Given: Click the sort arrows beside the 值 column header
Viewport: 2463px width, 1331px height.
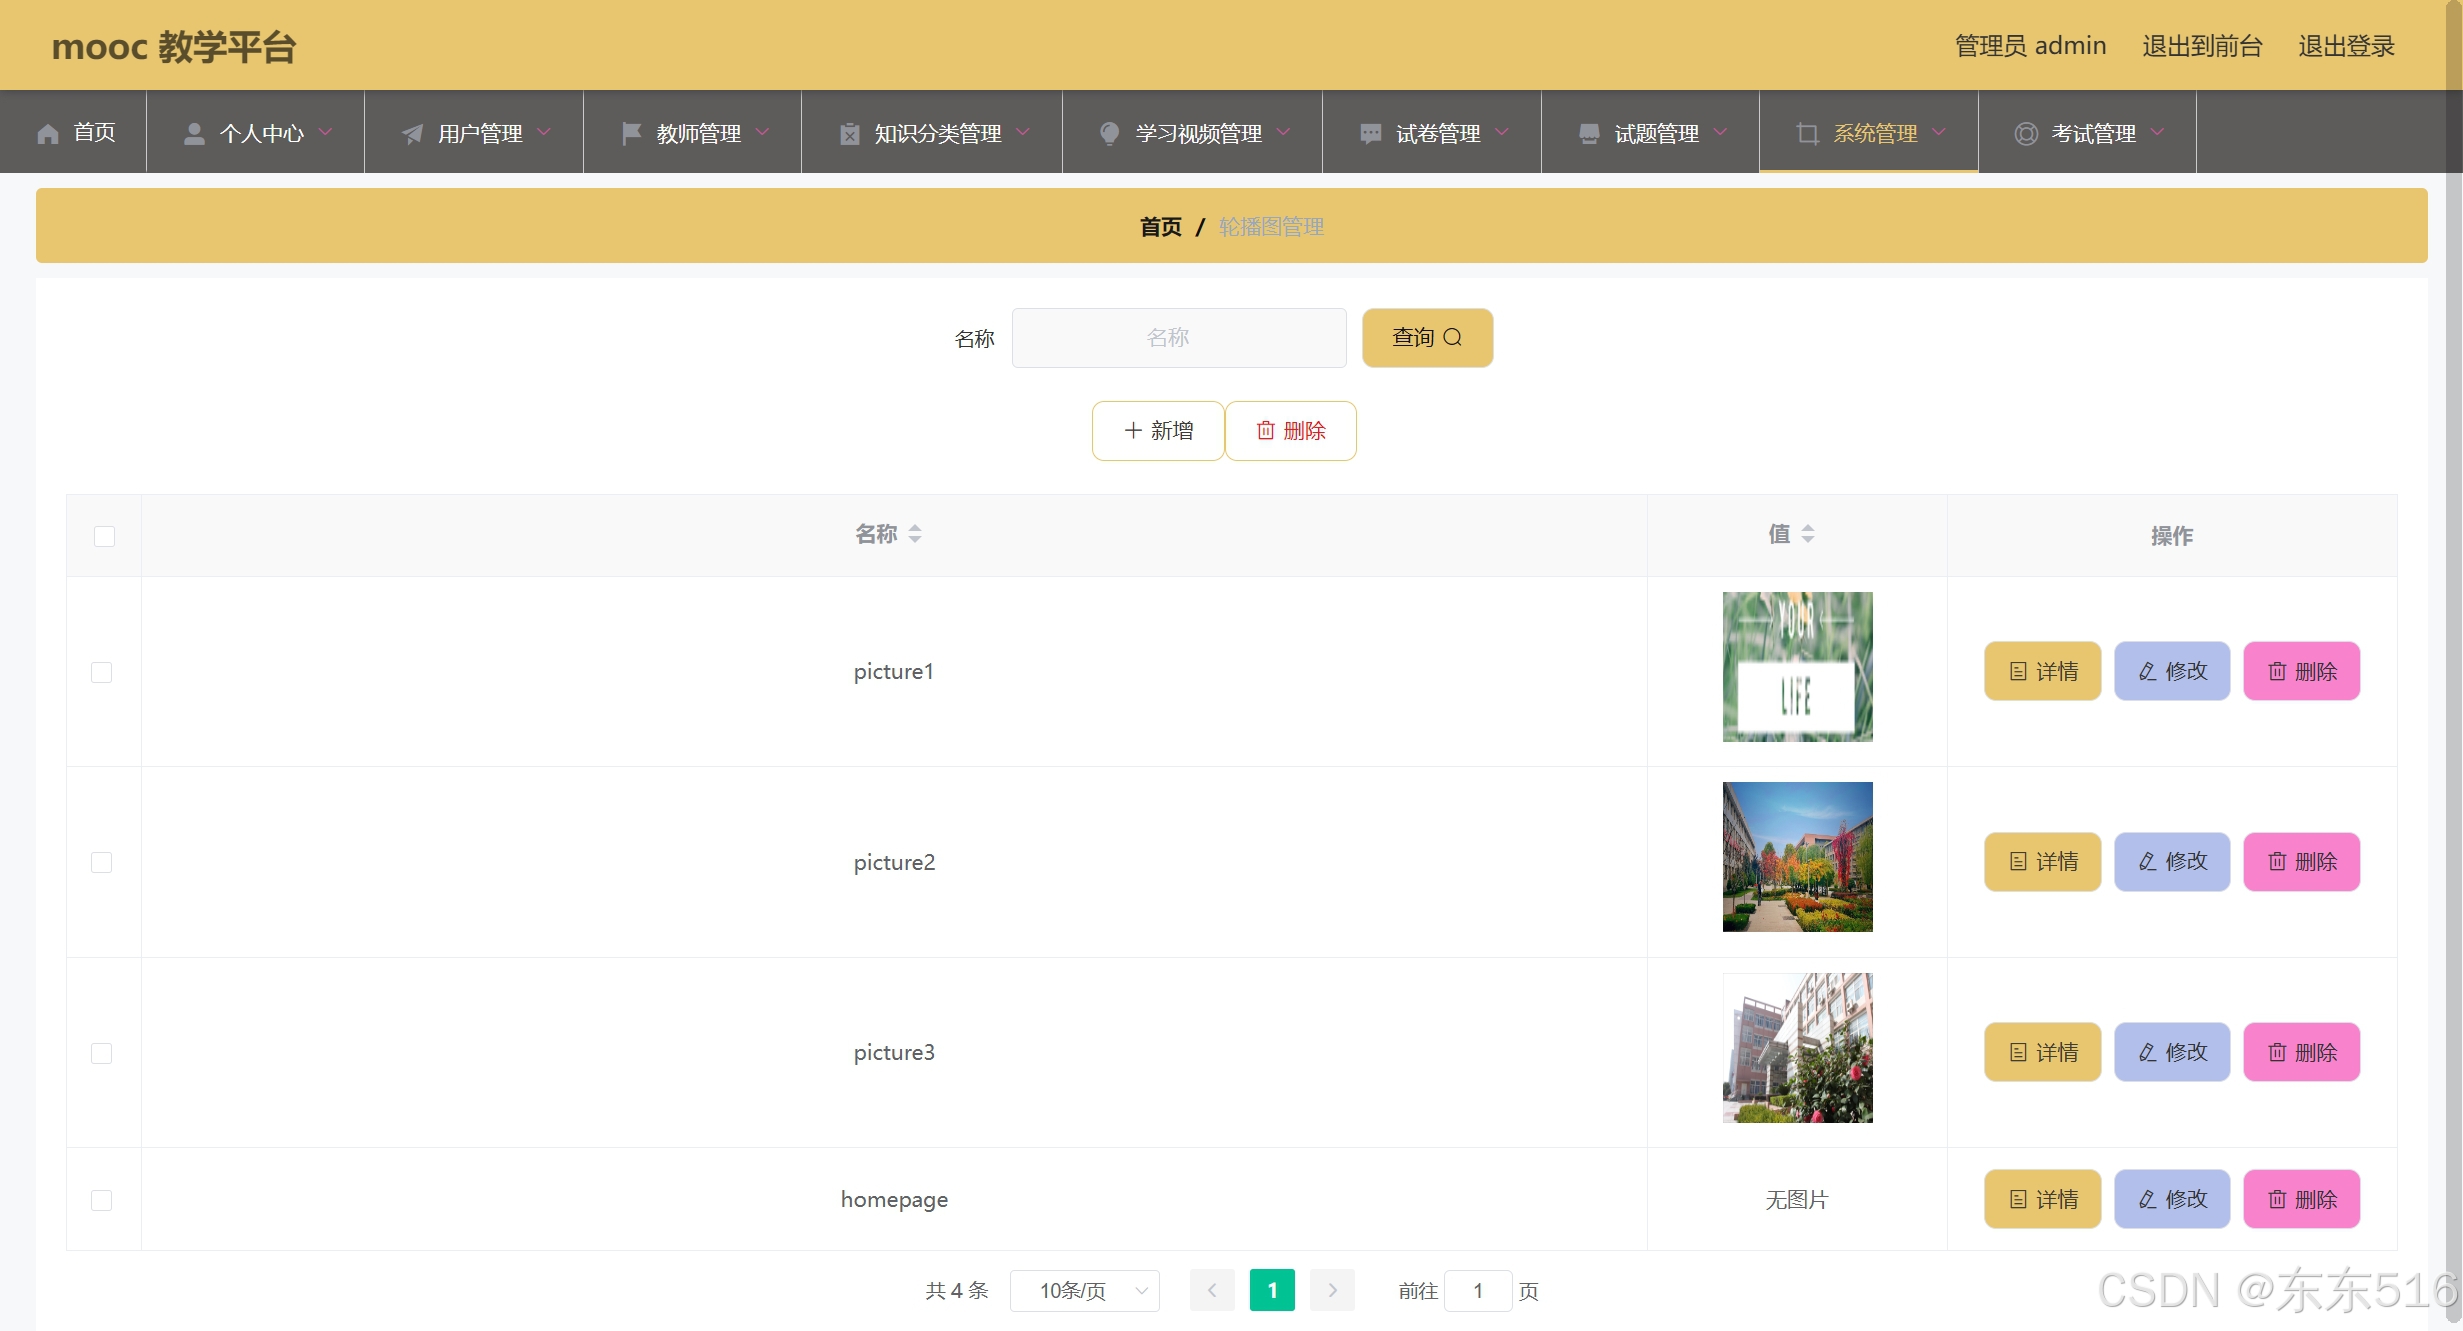Looking at the screenshot, I should 1807,534.
